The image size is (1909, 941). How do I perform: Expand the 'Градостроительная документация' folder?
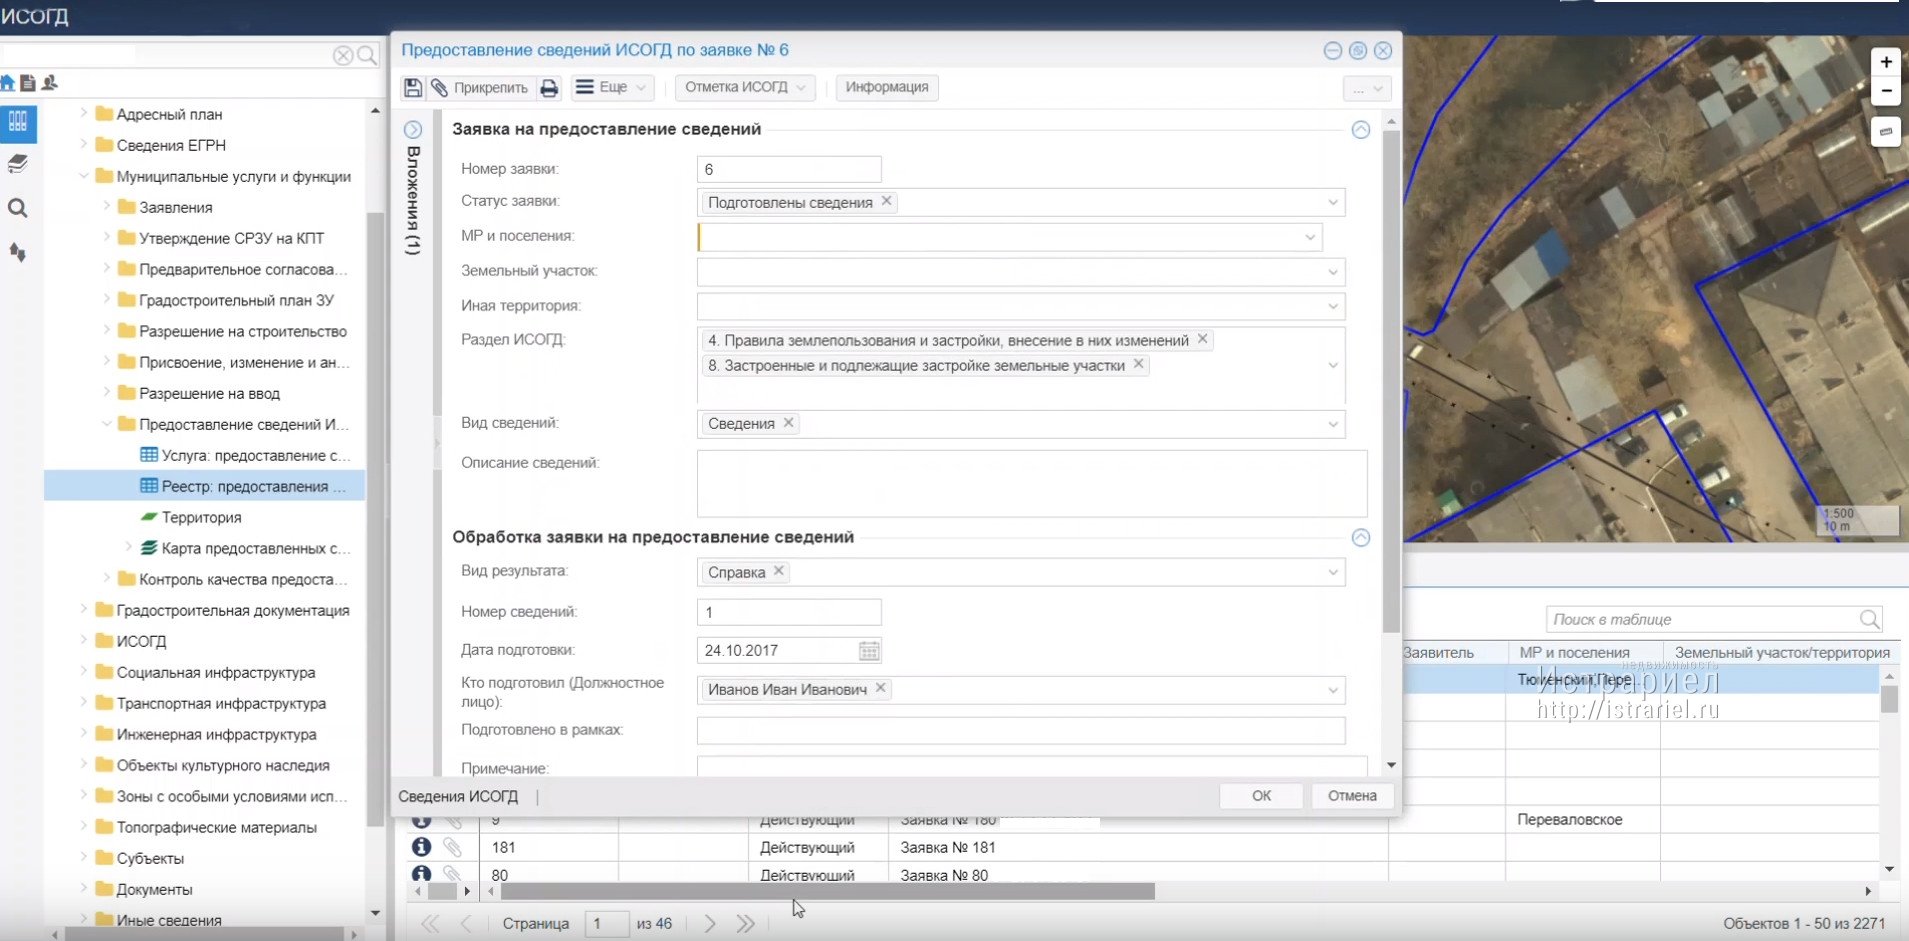click(x=85, y=610)
